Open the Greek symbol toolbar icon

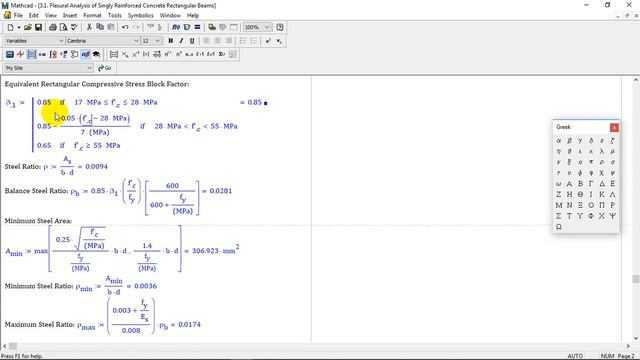coord(85,54)
